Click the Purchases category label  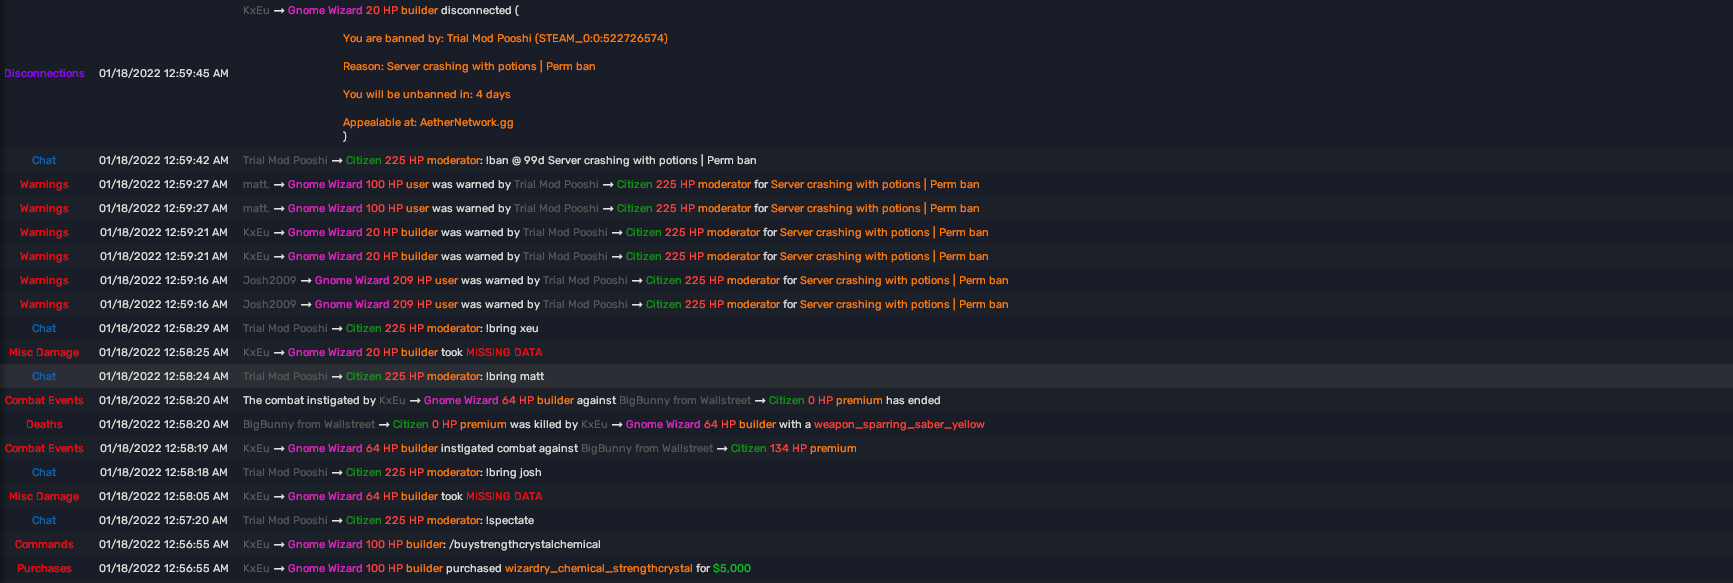pos(44,569)
